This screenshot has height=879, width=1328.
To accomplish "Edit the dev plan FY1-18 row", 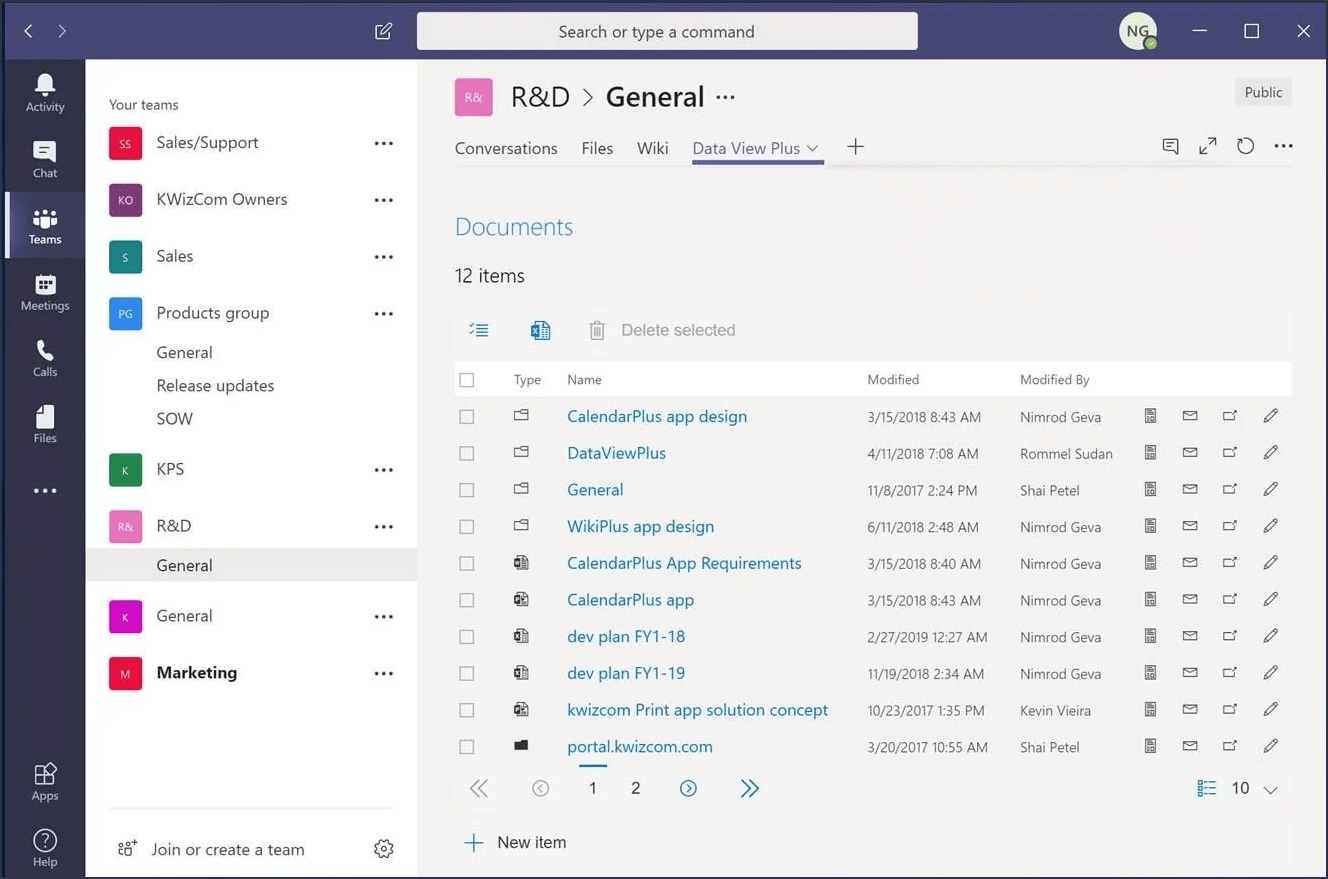I will [1270, 636].
